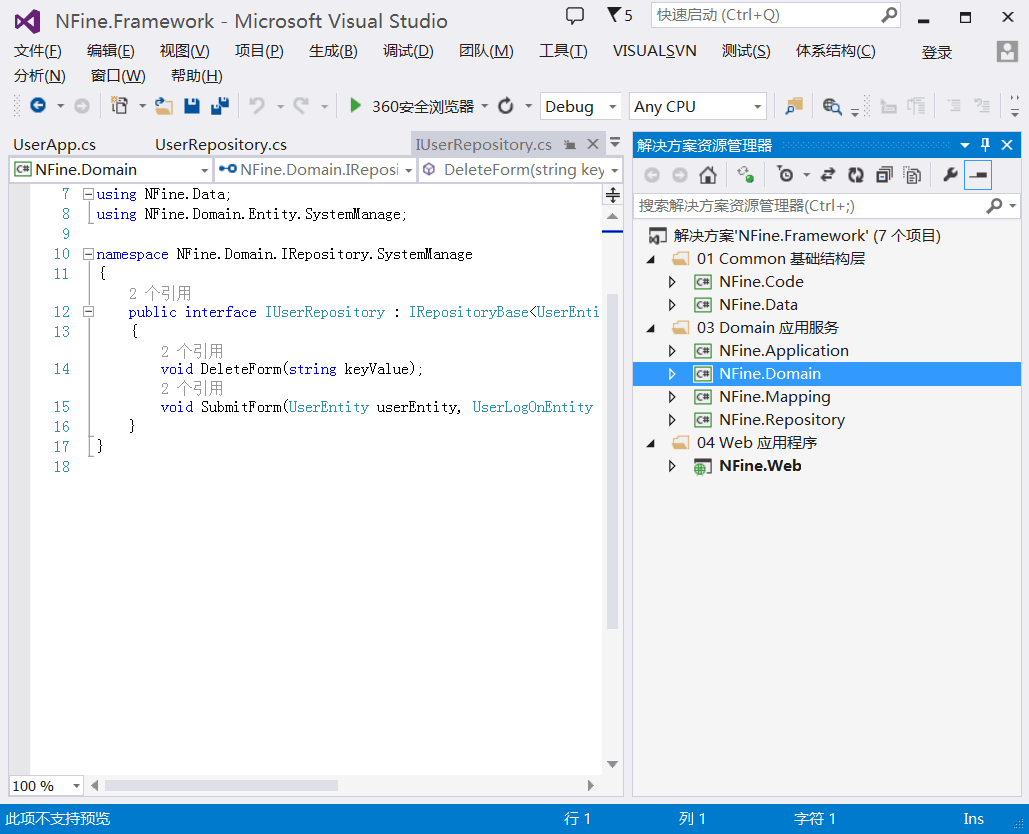
Task: Click the feedback speech bubble icon
Action: pos(575,15)
